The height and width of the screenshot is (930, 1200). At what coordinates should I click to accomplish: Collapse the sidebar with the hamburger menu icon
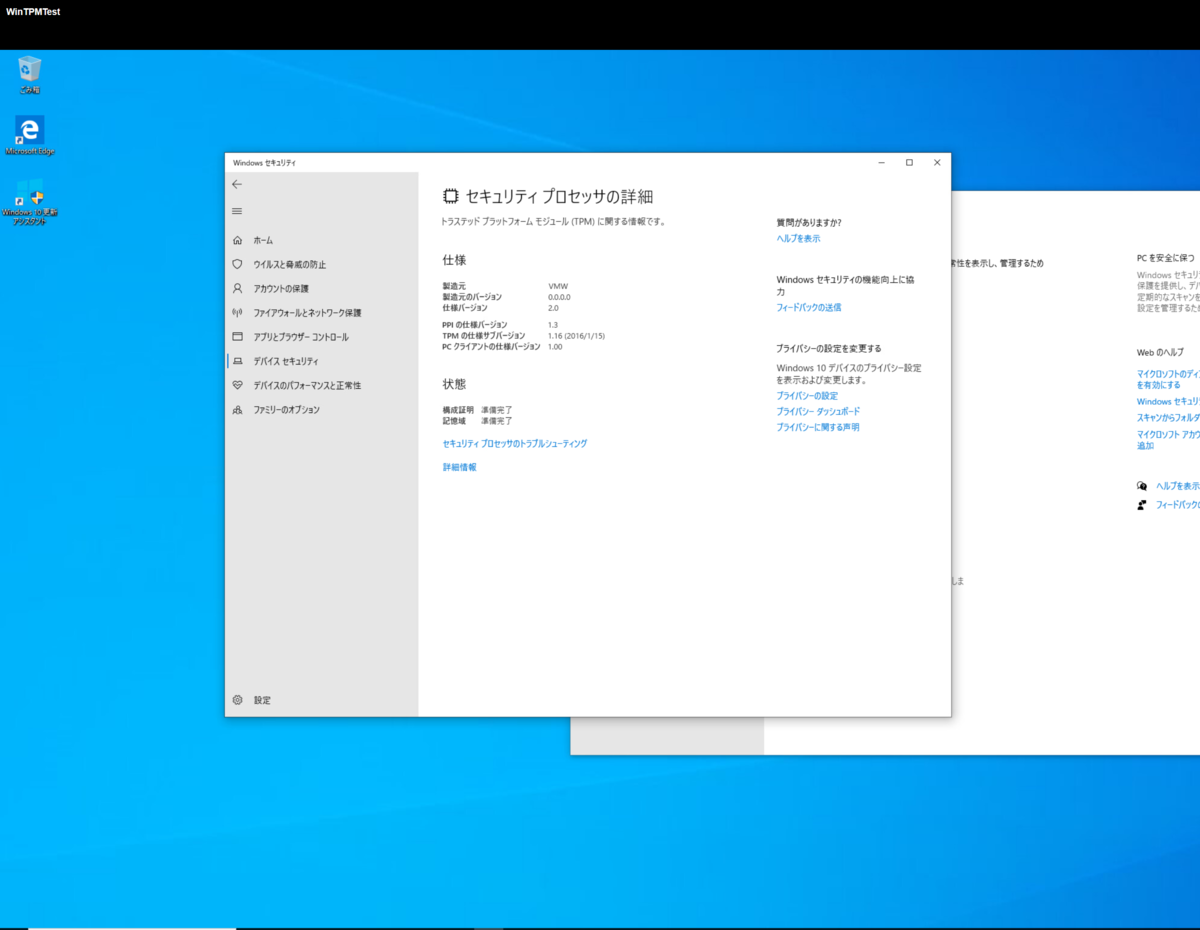(237, 211)
